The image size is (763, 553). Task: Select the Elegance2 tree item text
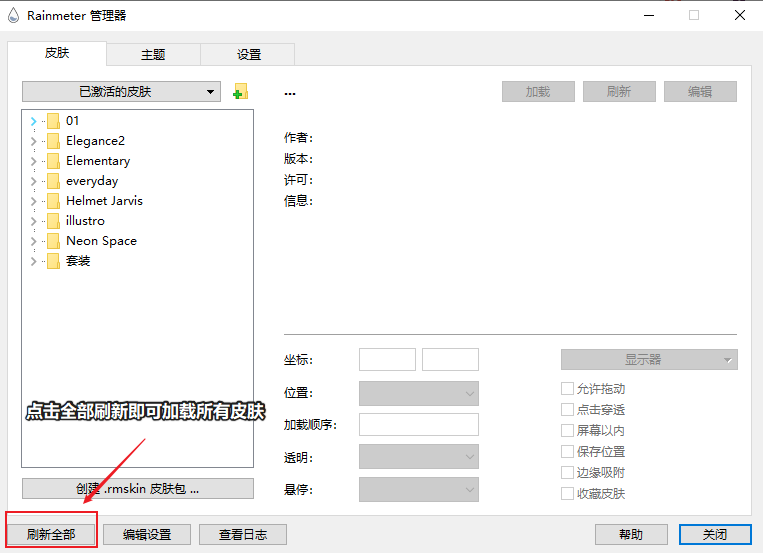[95, 141]
